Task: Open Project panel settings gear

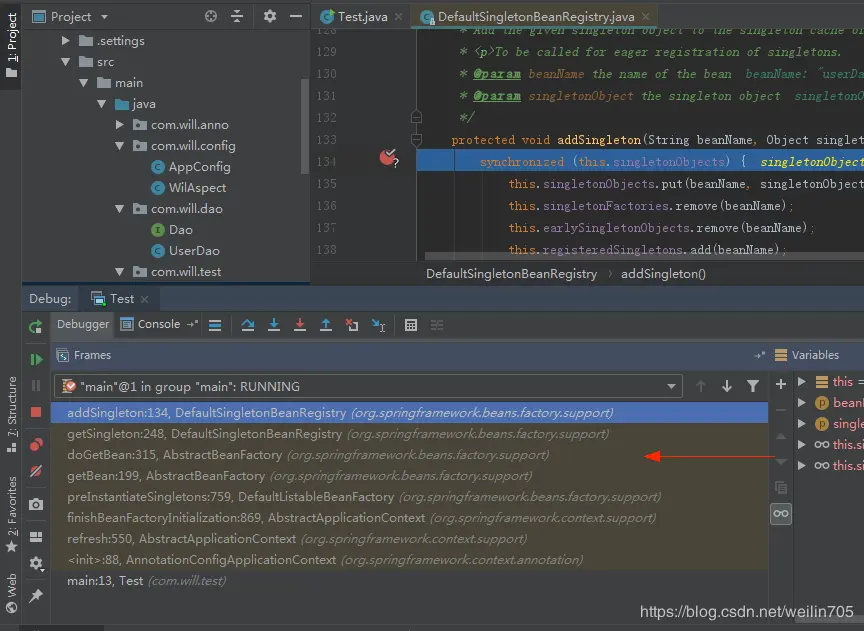Action: tap(269, 16)
